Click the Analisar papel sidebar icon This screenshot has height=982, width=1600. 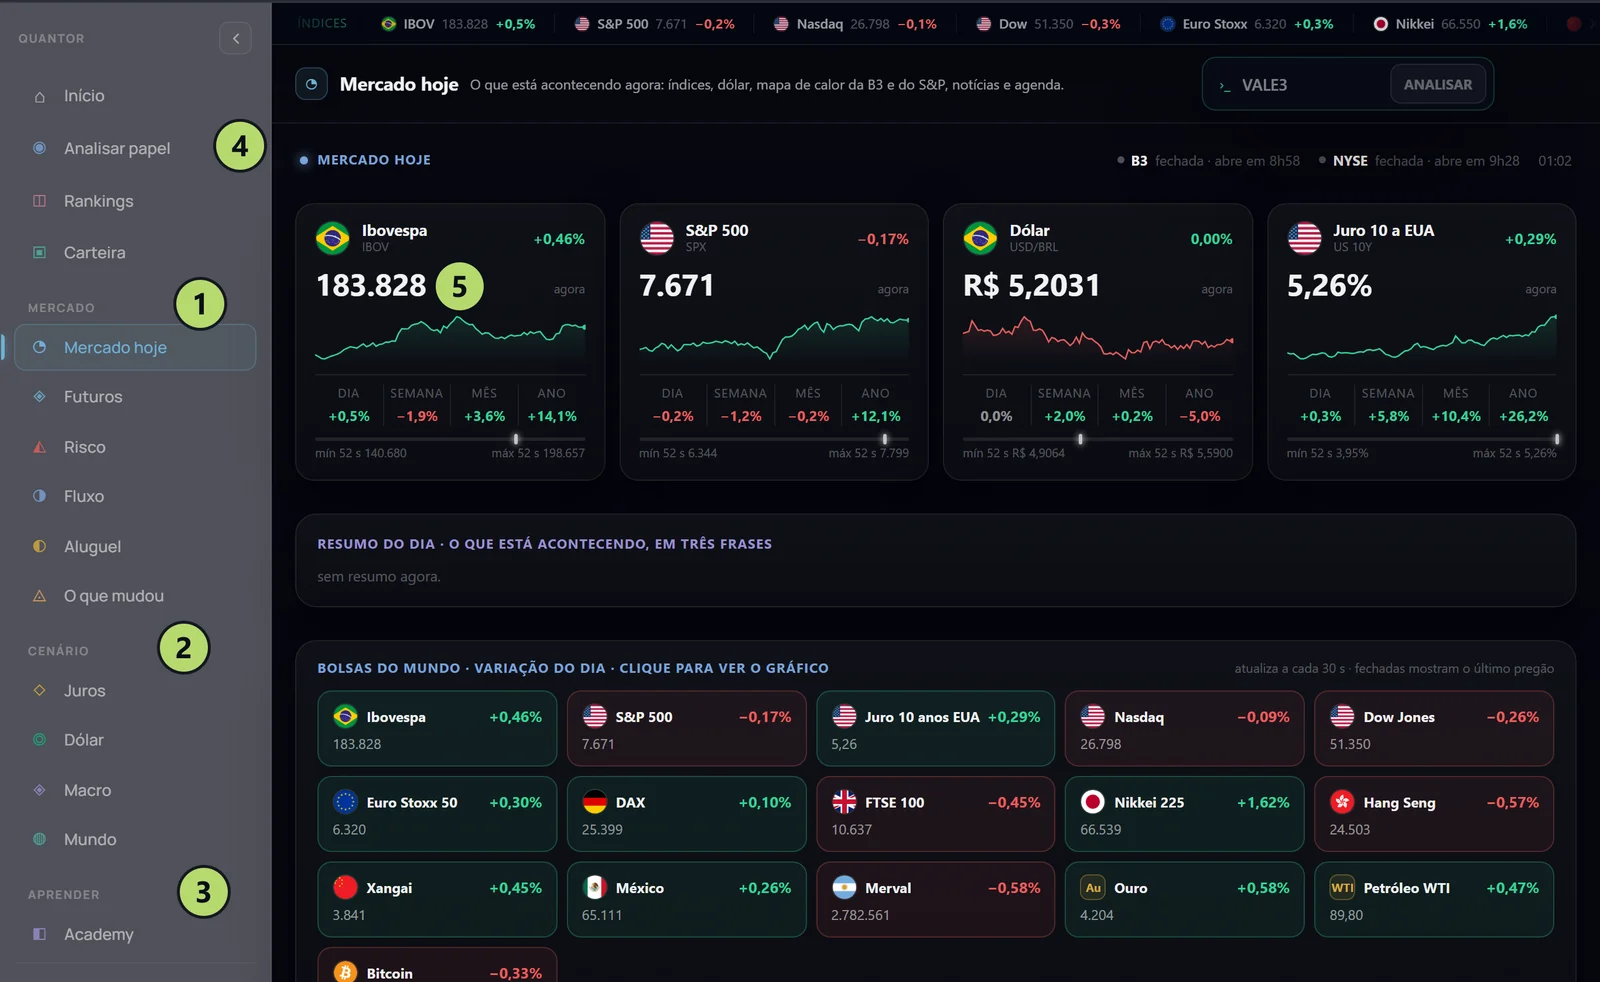[x=40, y=148]
